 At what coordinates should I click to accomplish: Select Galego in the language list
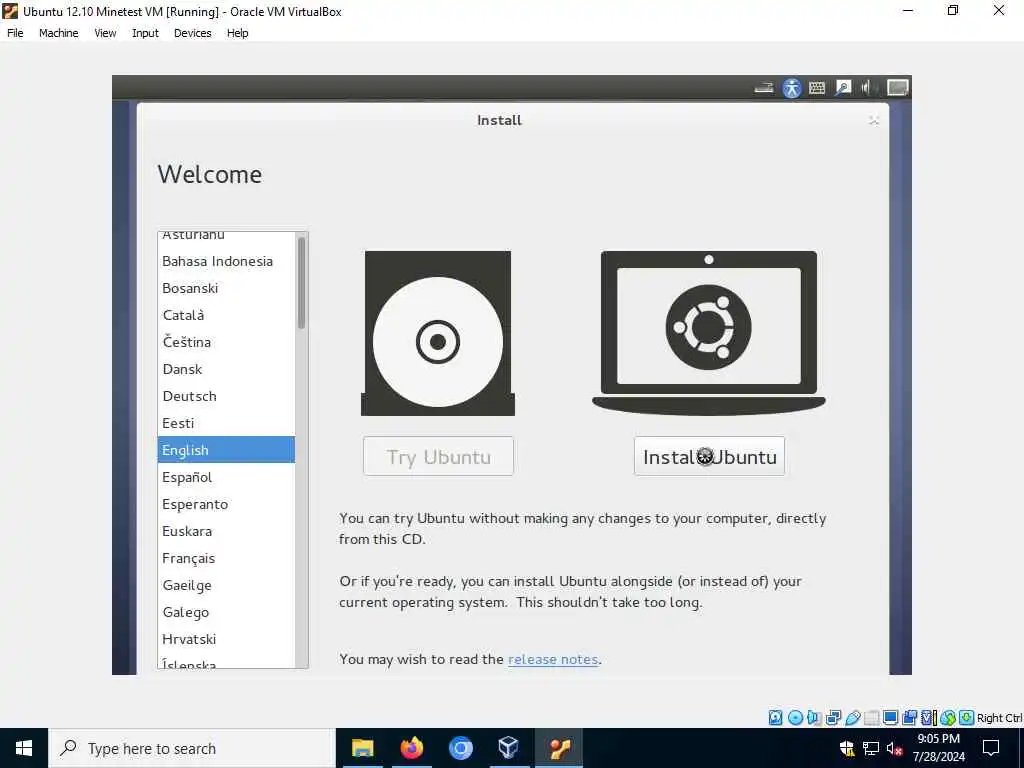(226, 613)
